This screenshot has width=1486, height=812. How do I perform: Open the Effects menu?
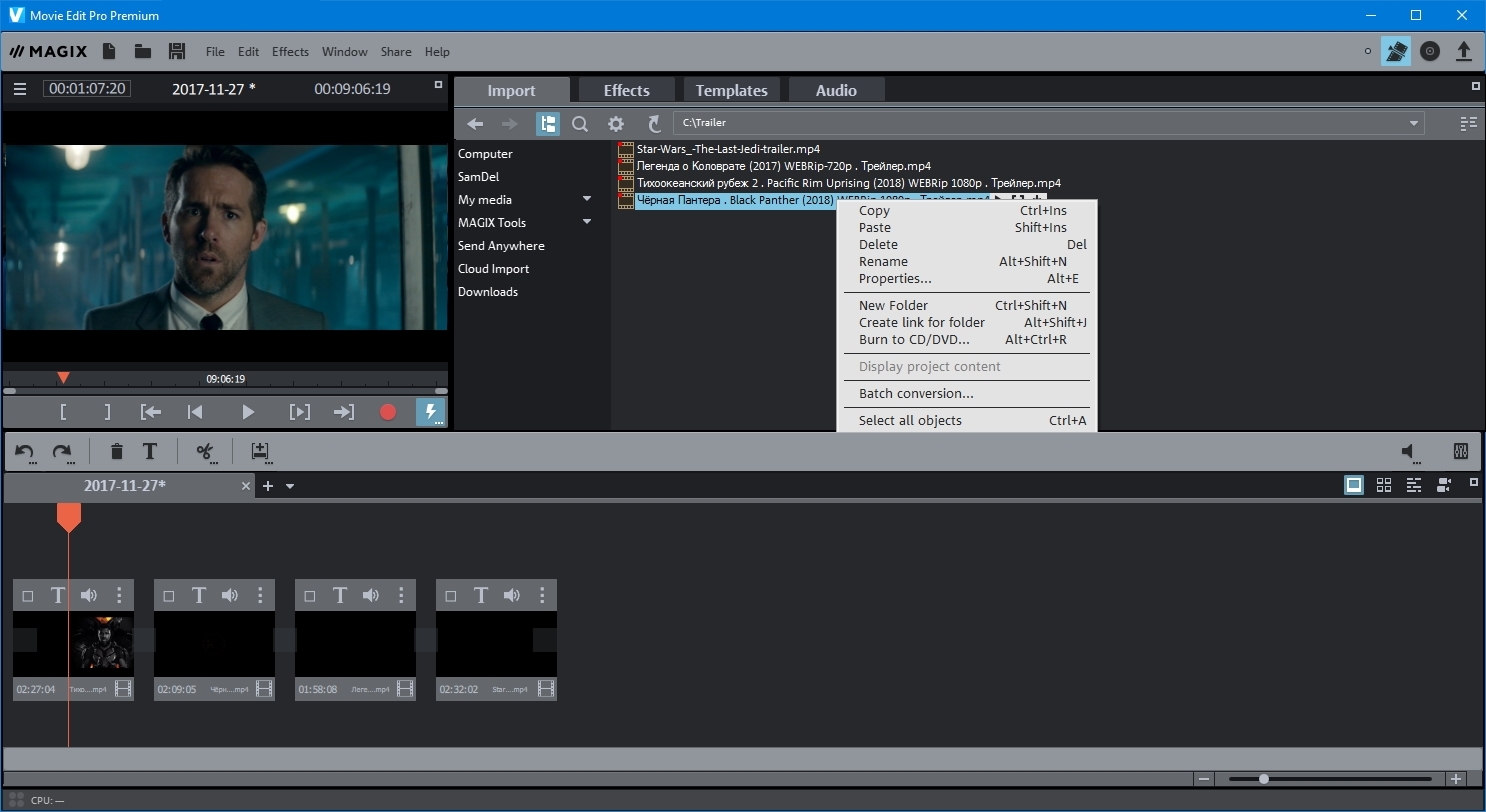coord(290,52)
